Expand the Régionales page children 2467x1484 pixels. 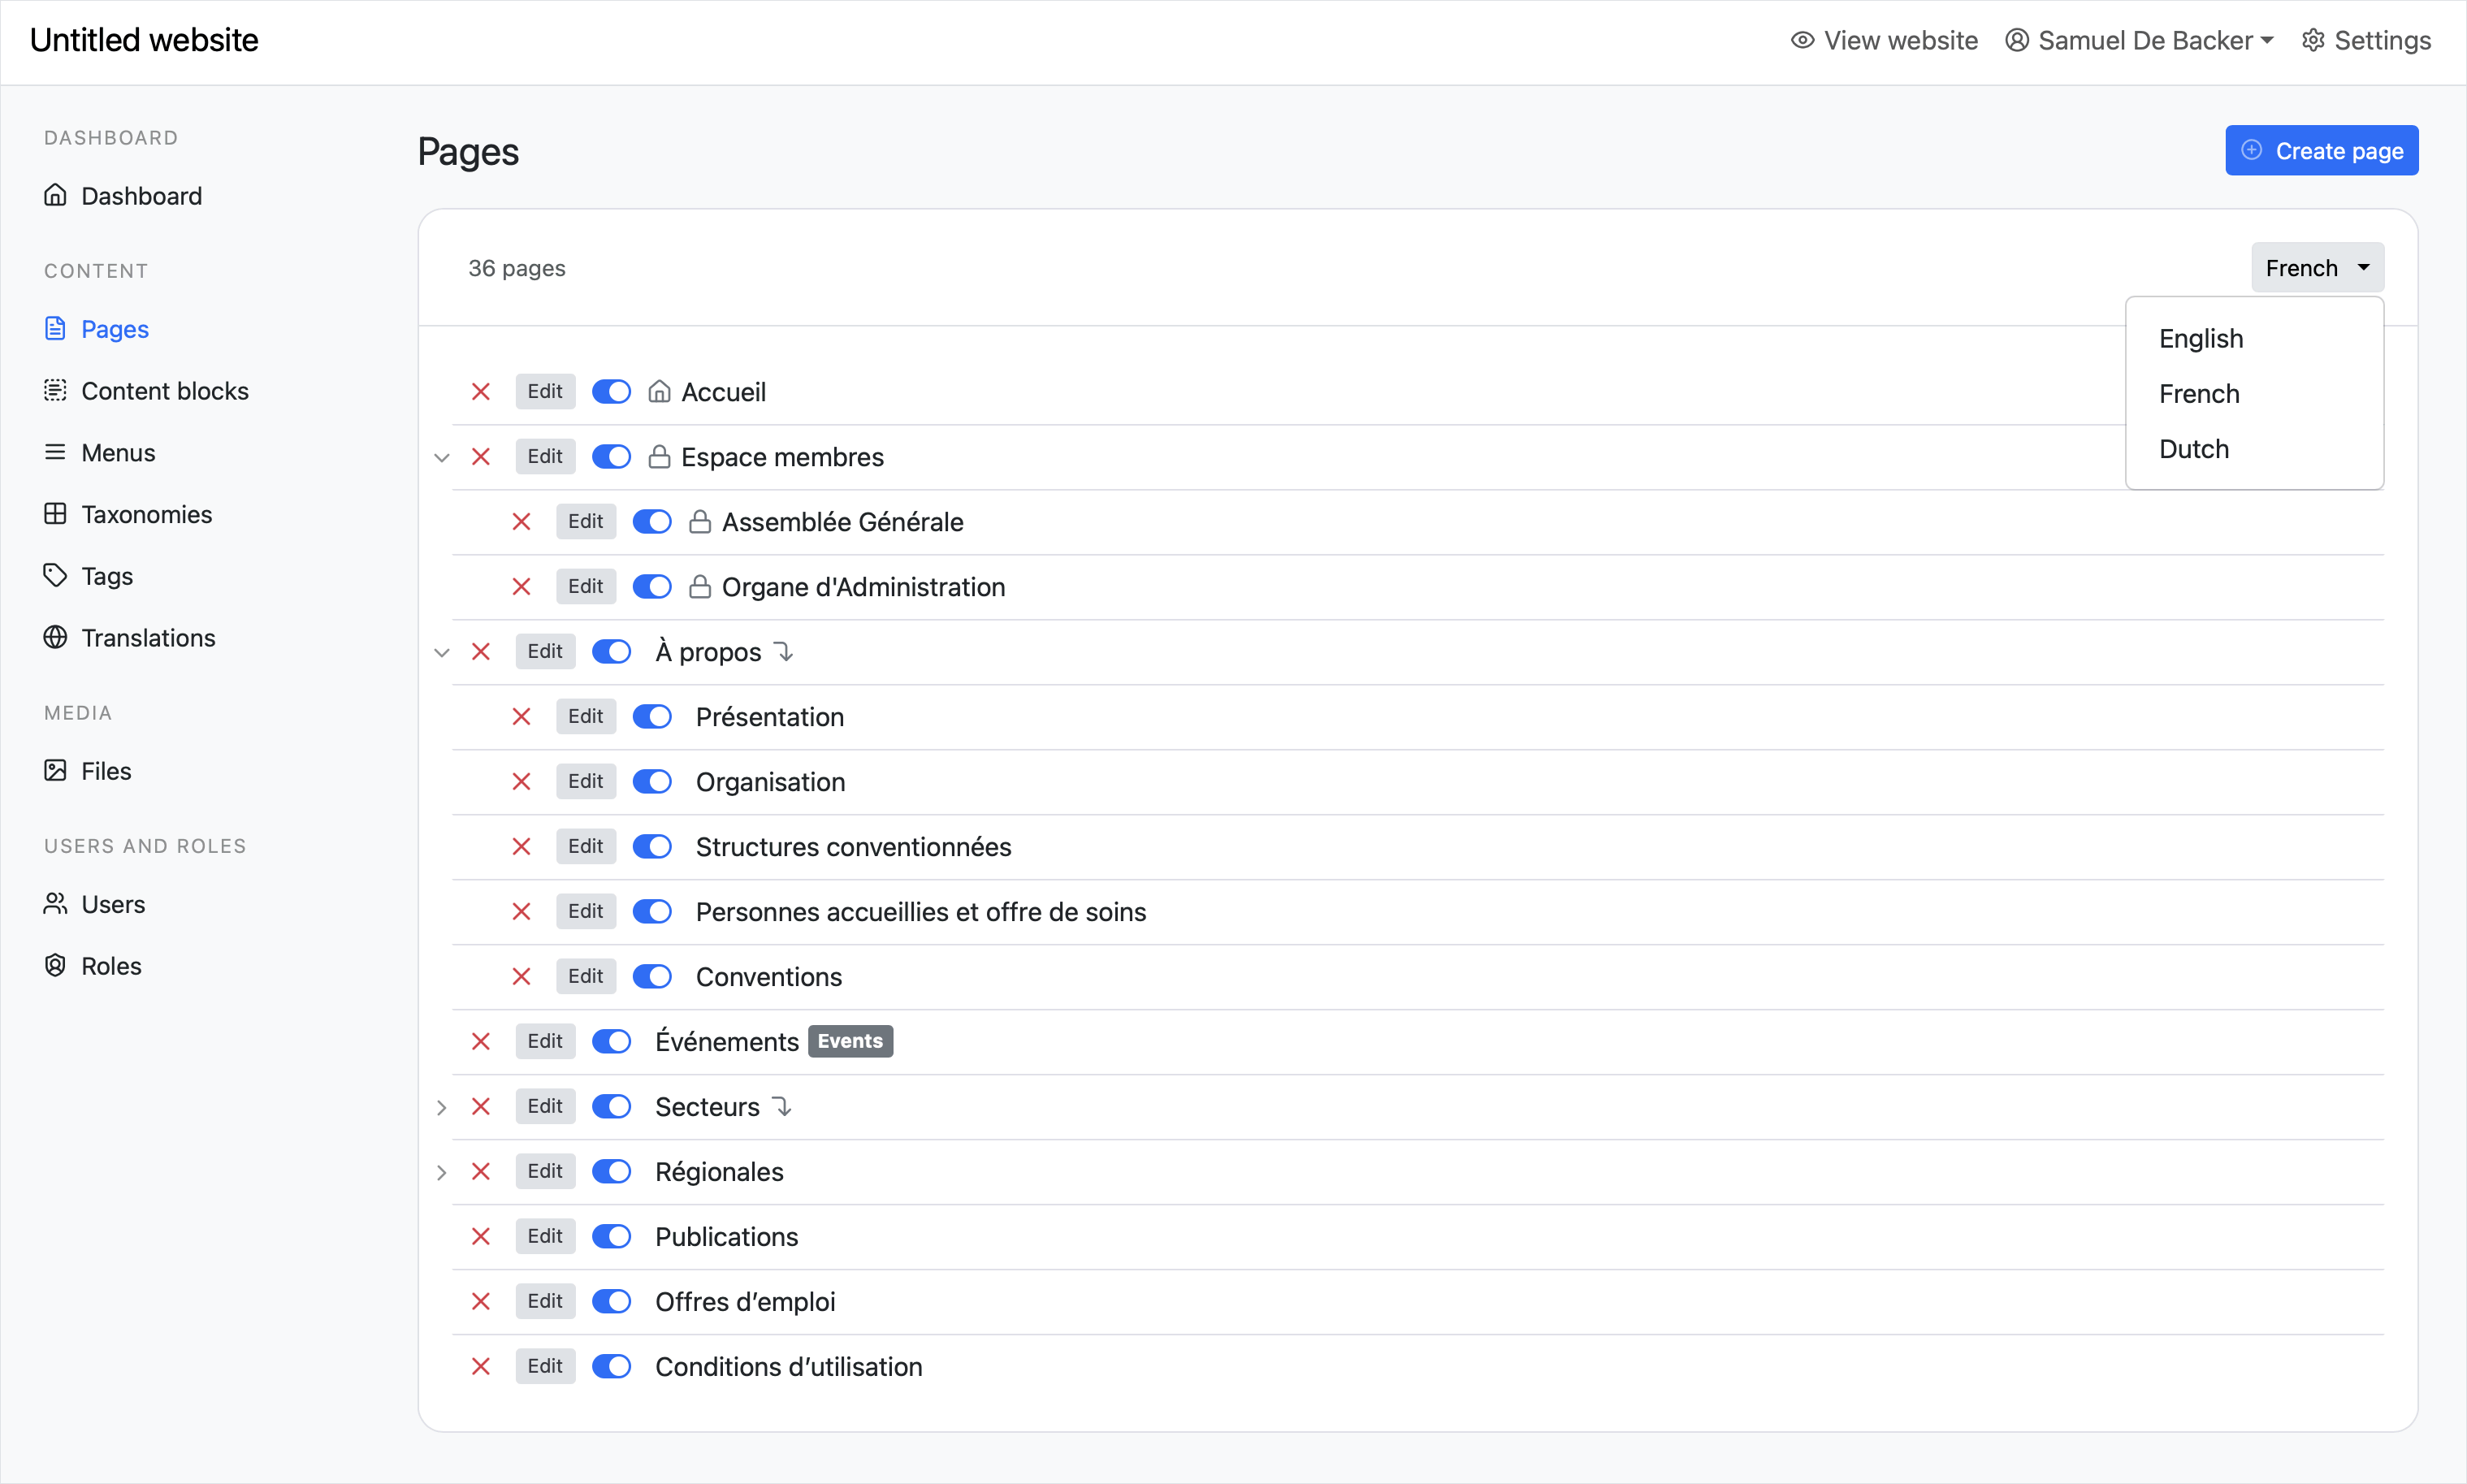(442, 1172)
